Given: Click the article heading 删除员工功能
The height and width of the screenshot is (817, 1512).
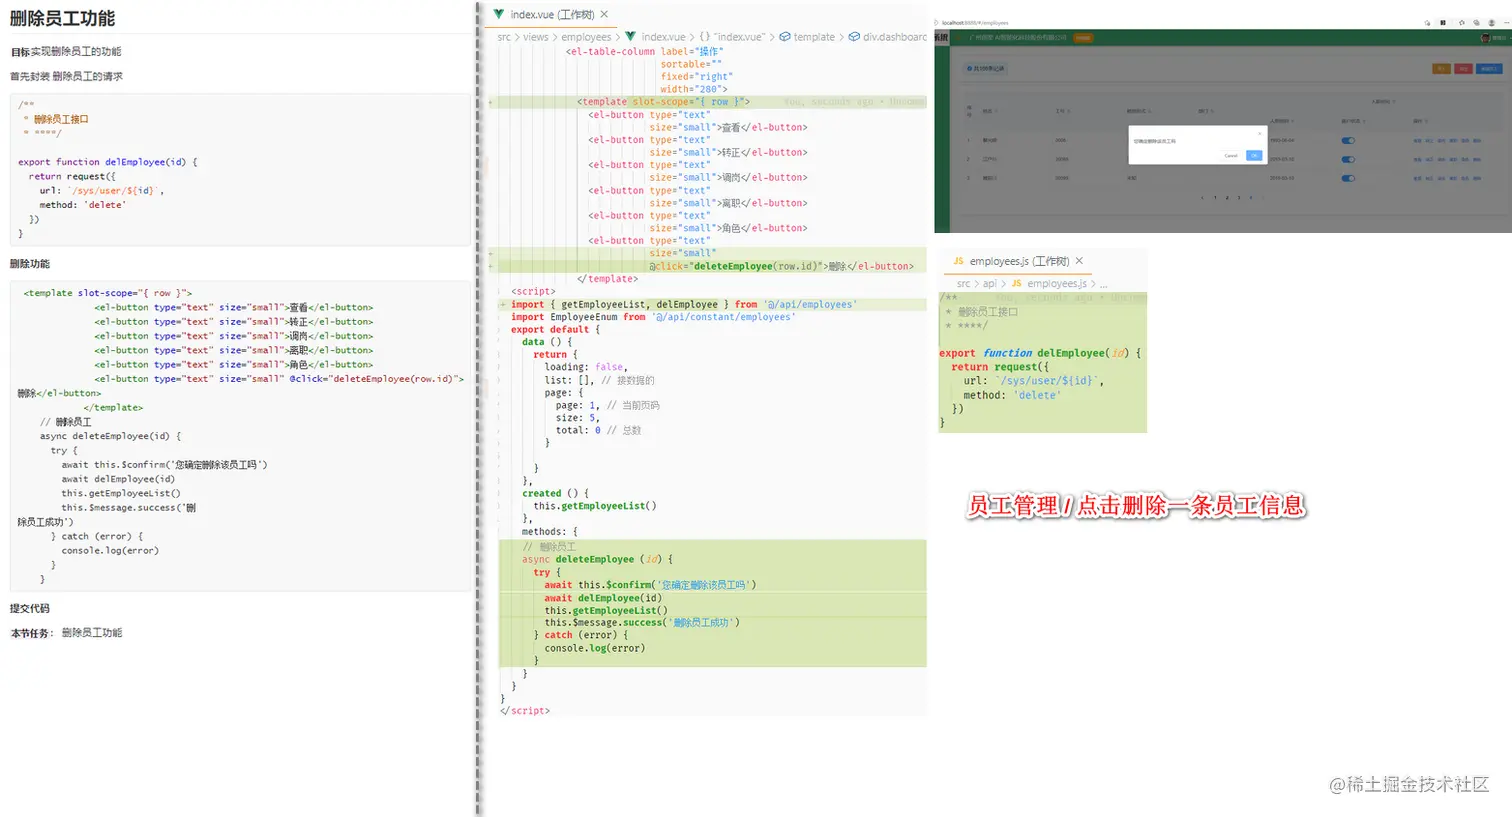Looking at the screenshot, I should 63,18.
